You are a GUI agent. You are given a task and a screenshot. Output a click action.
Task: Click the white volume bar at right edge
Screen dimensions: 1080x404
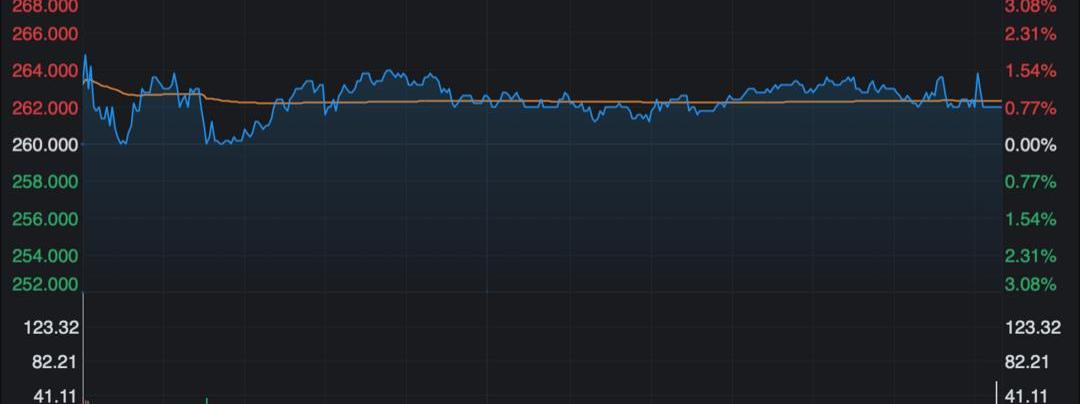click(x=996, y=393)
